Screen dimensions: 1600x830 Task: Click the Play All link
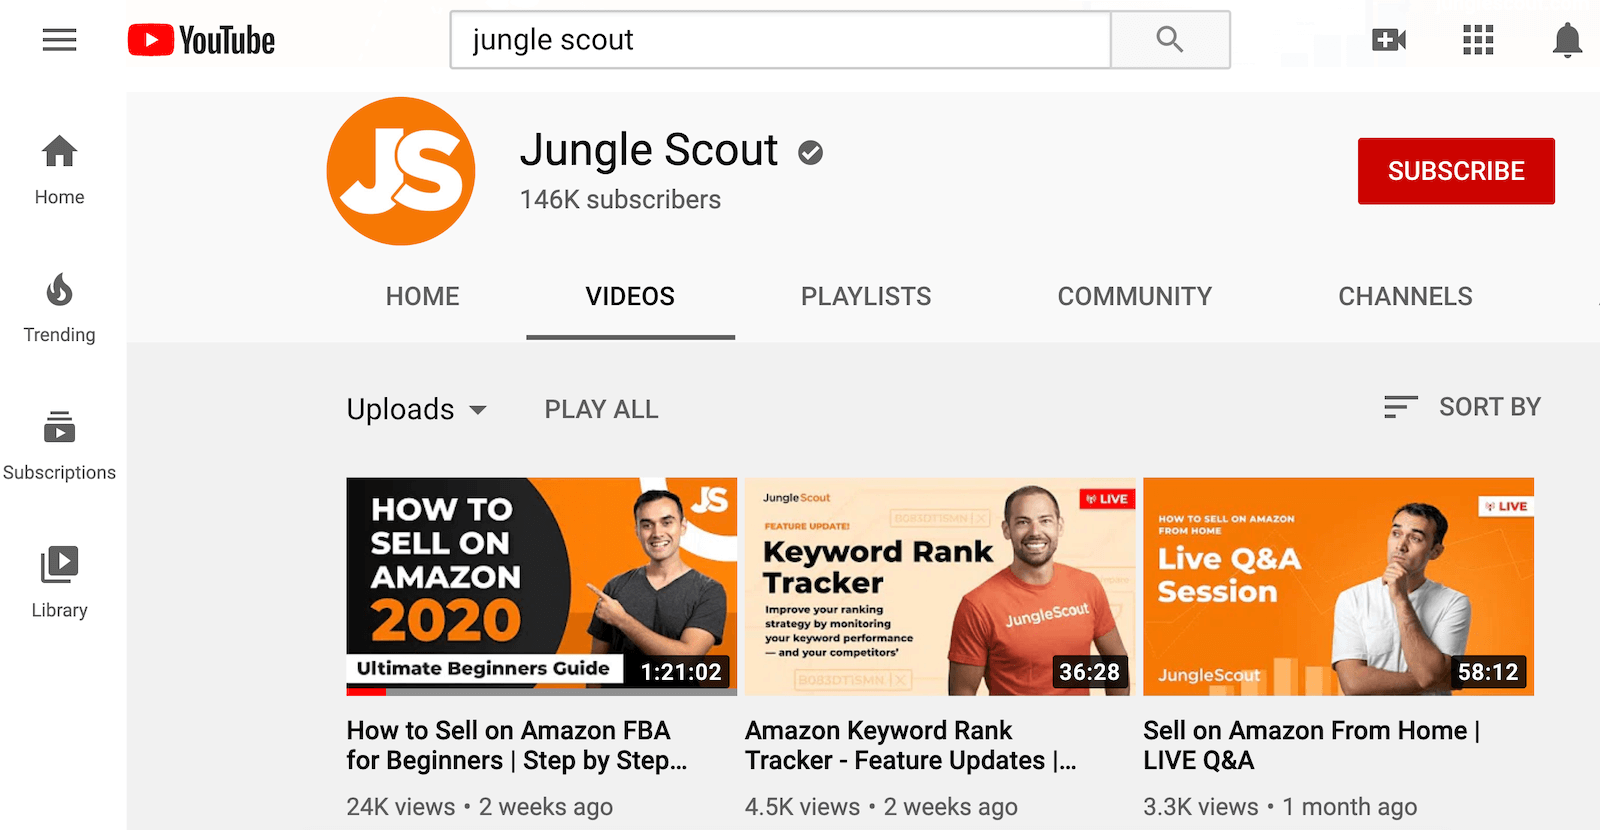coord(601,409)
